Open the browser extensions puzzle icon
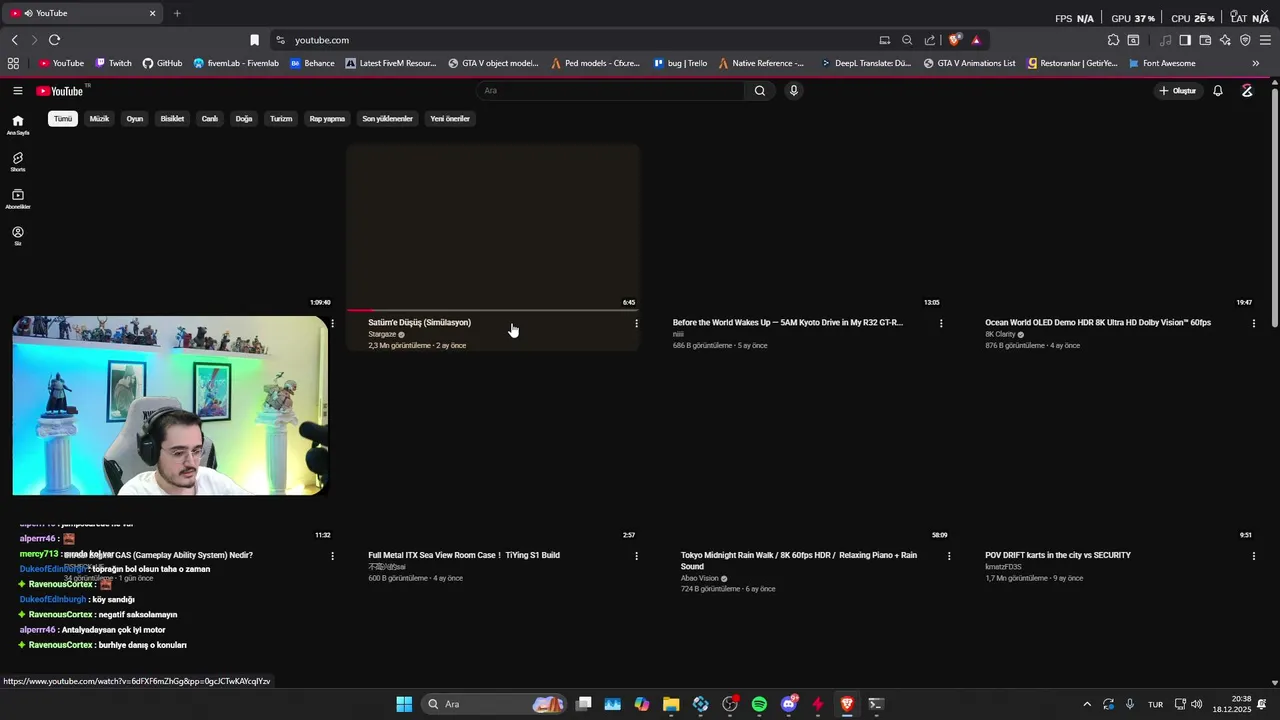 click(1113, 40)
